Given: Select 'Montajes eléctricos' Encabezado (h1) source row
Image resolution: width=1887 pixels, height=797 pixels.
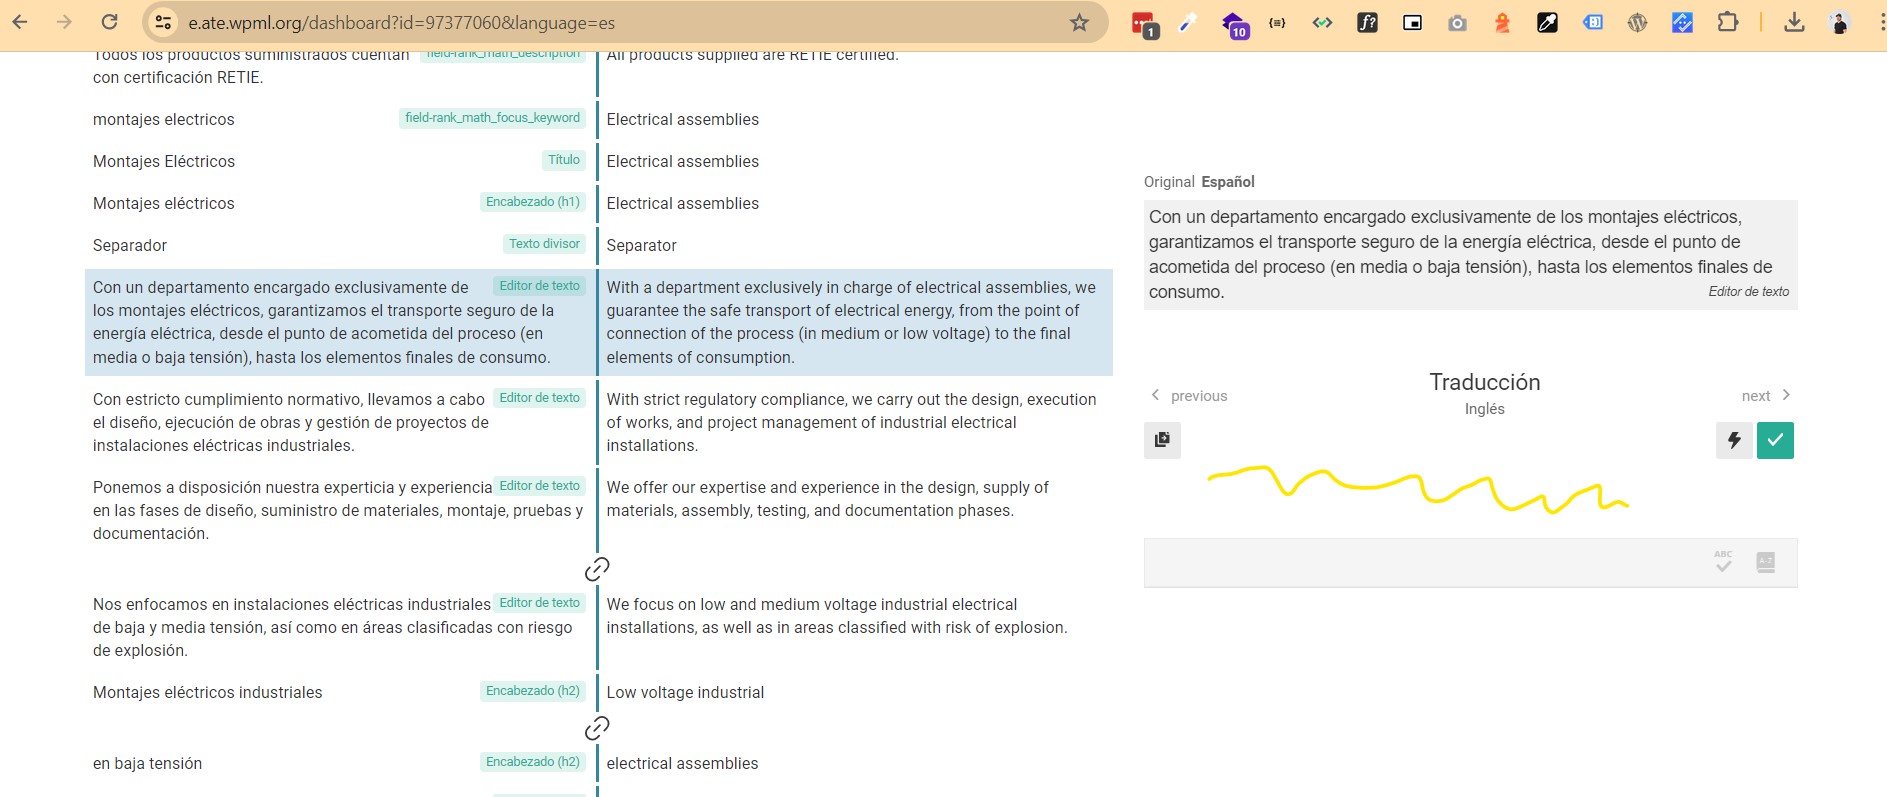Looking at the screenshot, I should [x=163, y=203].
